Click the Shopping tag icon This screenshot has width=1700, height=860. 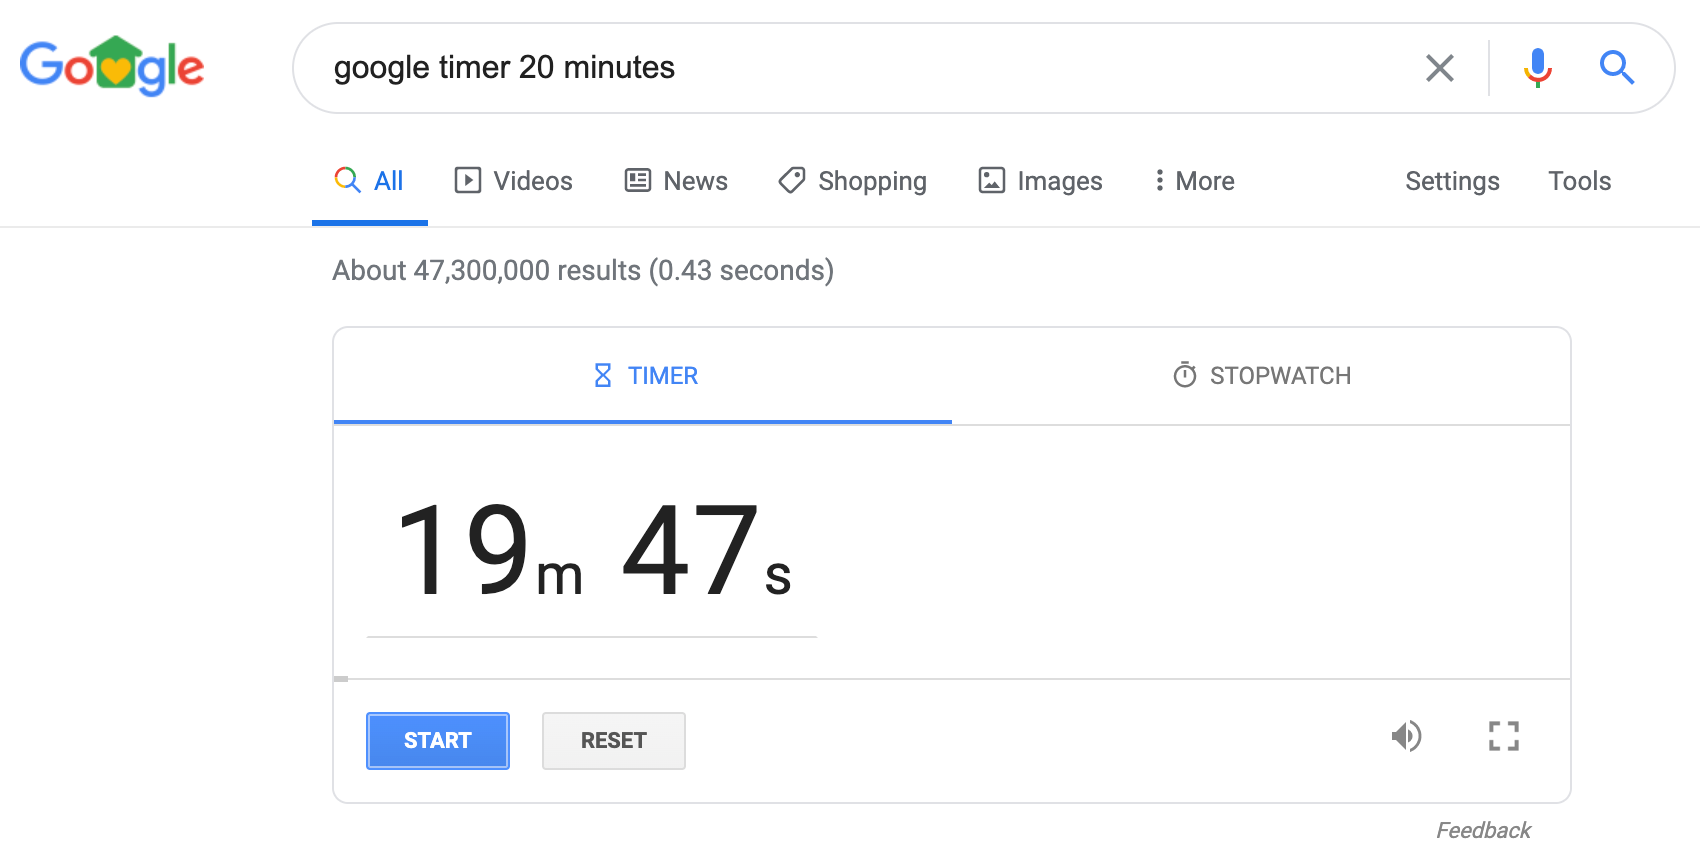791,181
